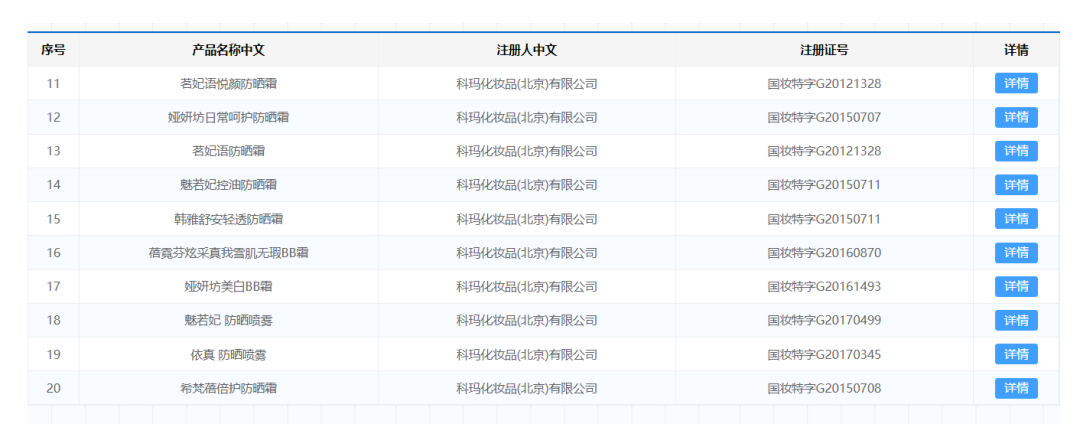
Task: Click the 产品名称中文 column header
Action: 228,50
